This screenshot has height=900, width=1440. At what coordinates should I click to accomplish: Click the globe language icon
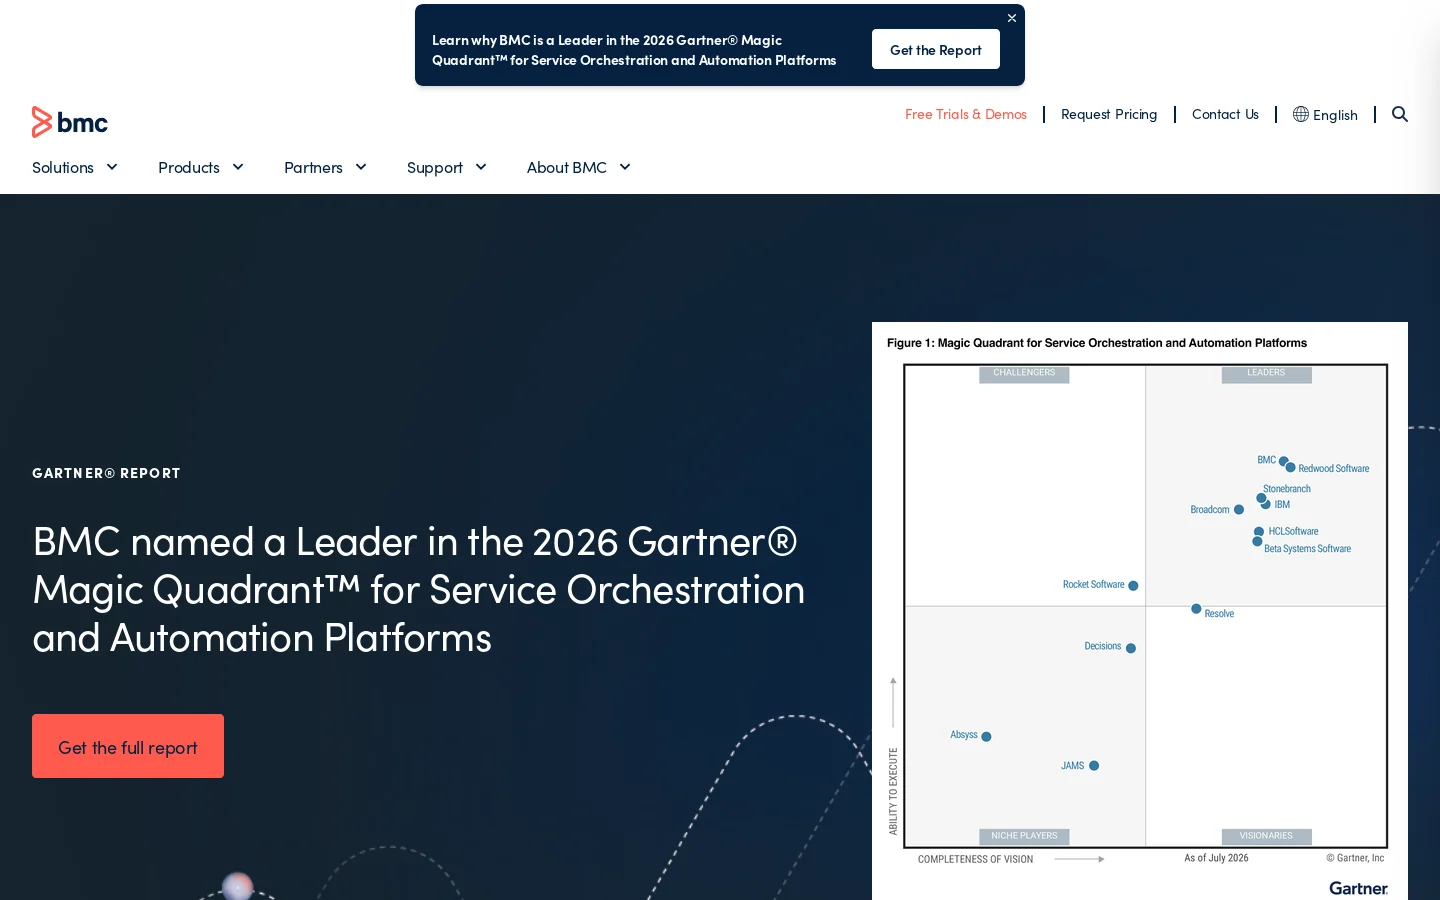tap(1301, 114)
